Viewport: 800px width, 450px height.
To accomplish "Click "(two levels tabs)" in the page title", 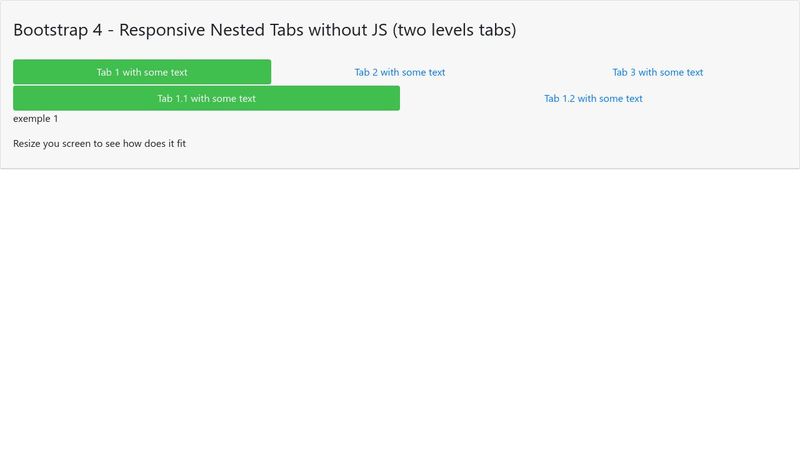I will (x=454, y=30).
